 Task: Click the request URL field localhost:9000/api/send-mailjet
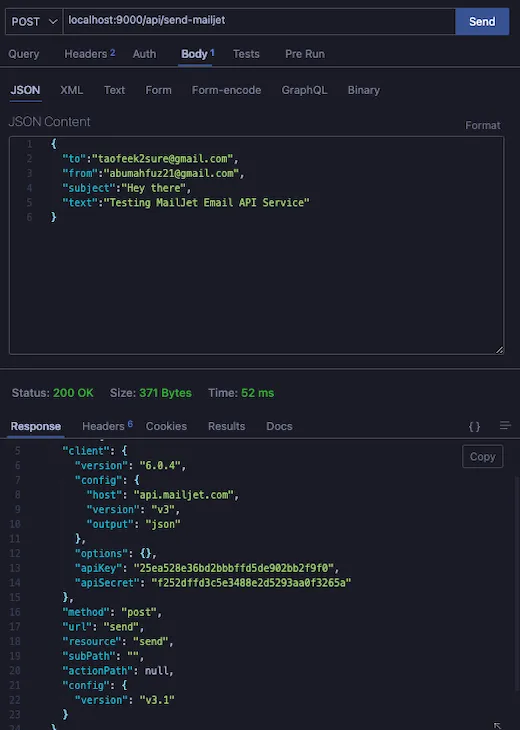tap(259, 21)
